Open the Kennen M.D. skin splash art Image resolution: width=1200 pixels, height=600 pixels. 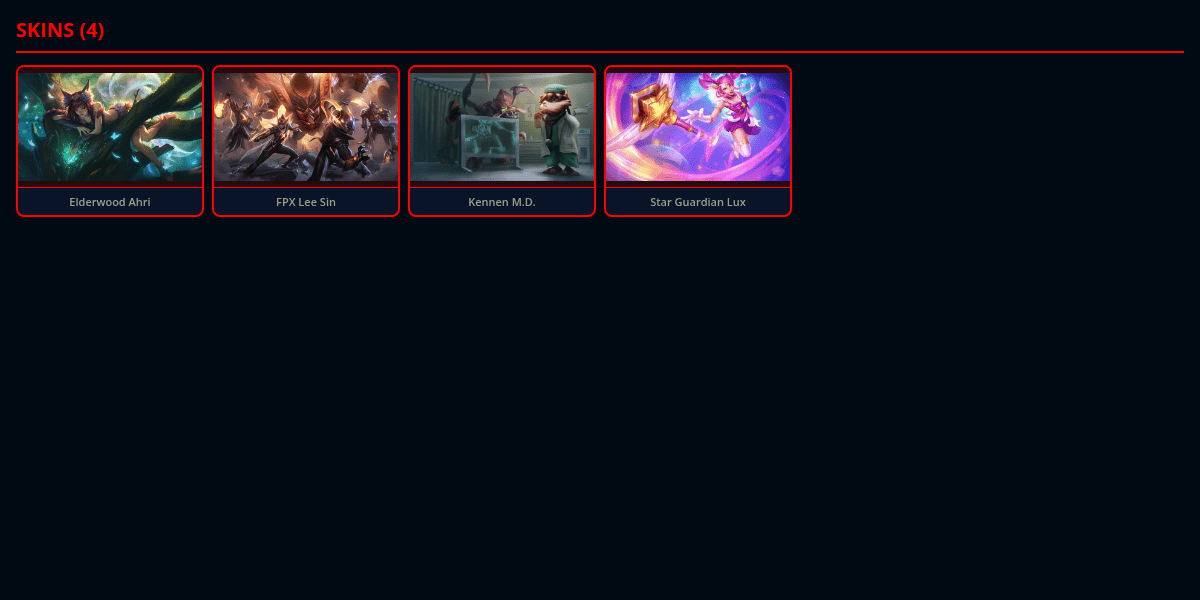pos(502,127)
